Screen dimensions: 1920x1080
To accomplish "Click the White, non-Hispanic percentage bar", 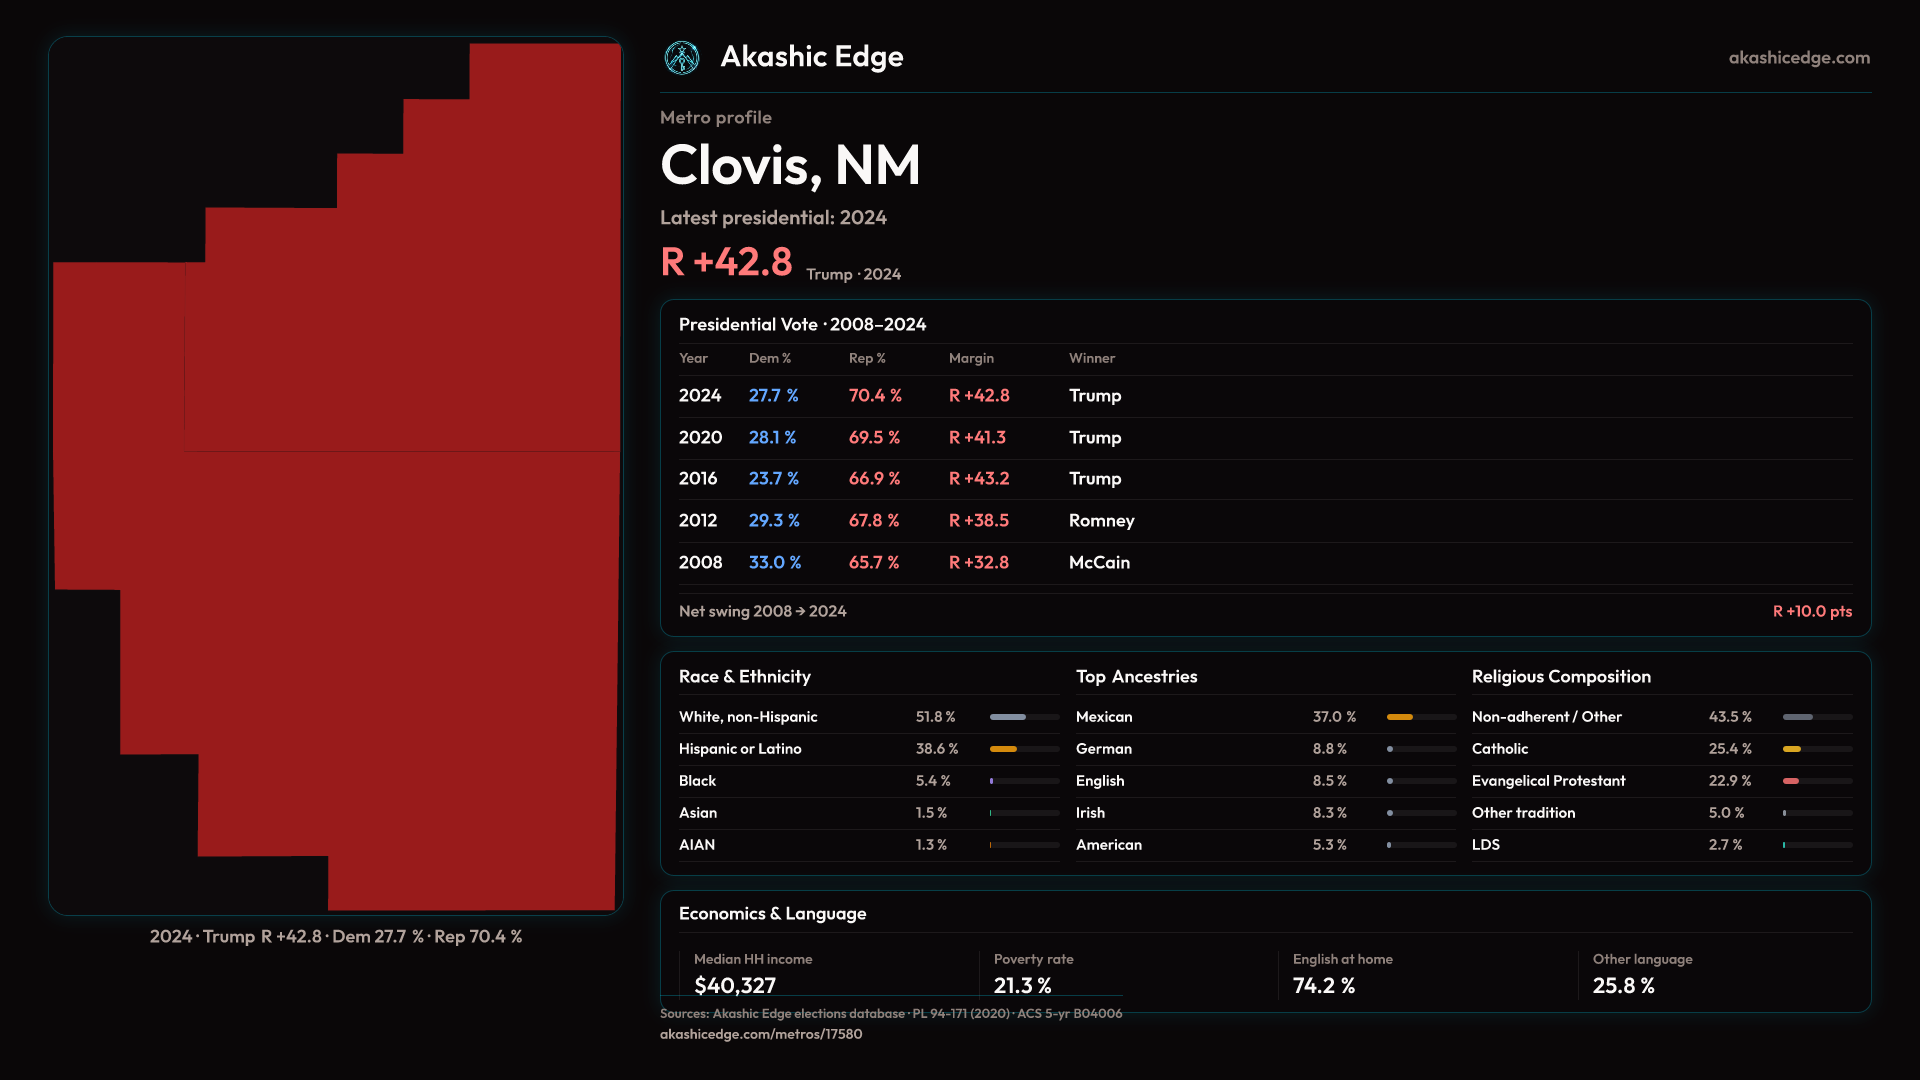I will [1023, 717].
